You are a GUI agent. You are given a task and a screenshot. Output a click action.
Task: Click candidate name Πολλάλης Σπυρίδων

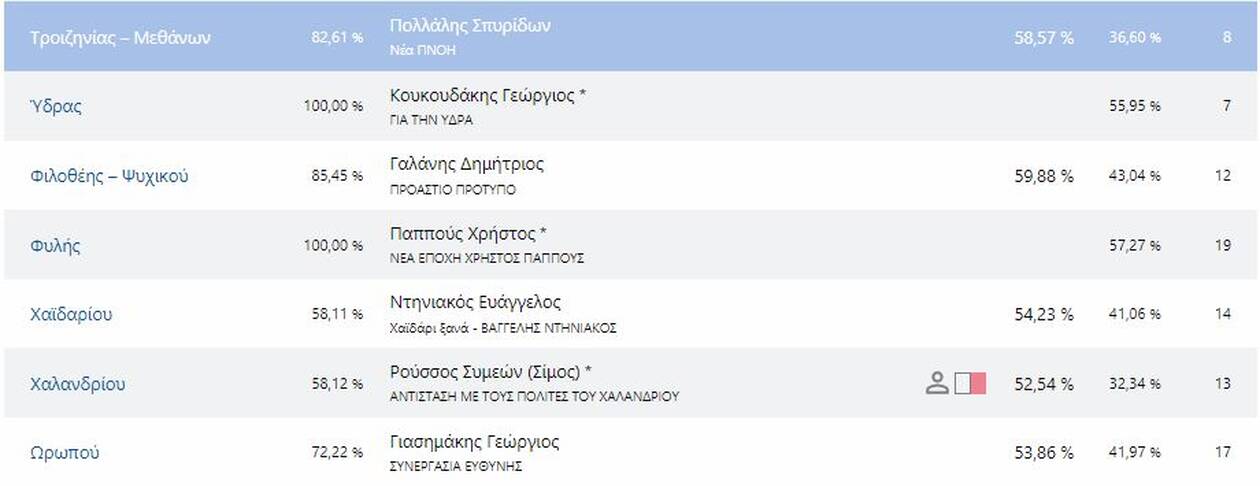point(469,27)
